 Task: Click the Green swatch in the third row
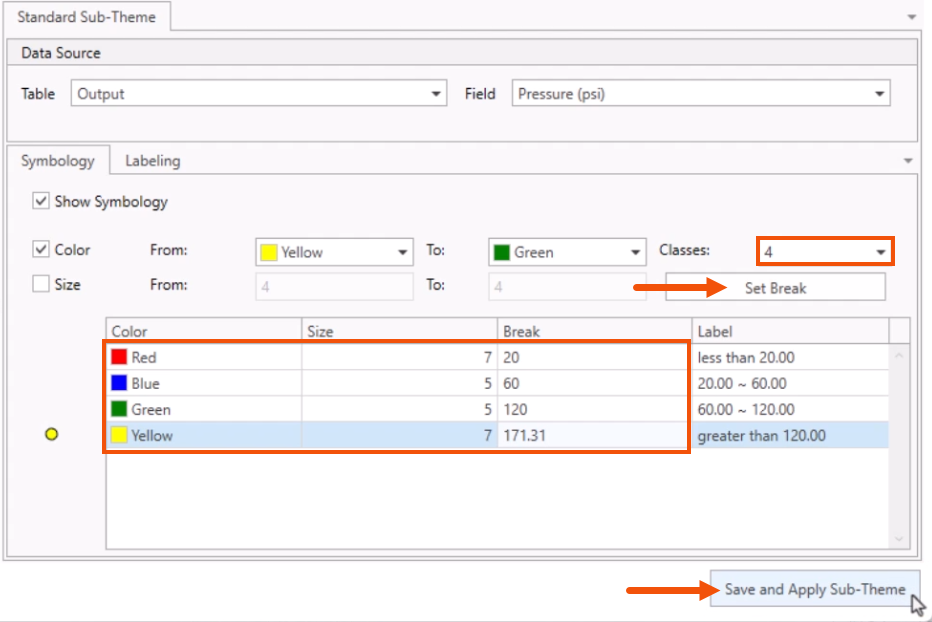click(x=121, y=409)
